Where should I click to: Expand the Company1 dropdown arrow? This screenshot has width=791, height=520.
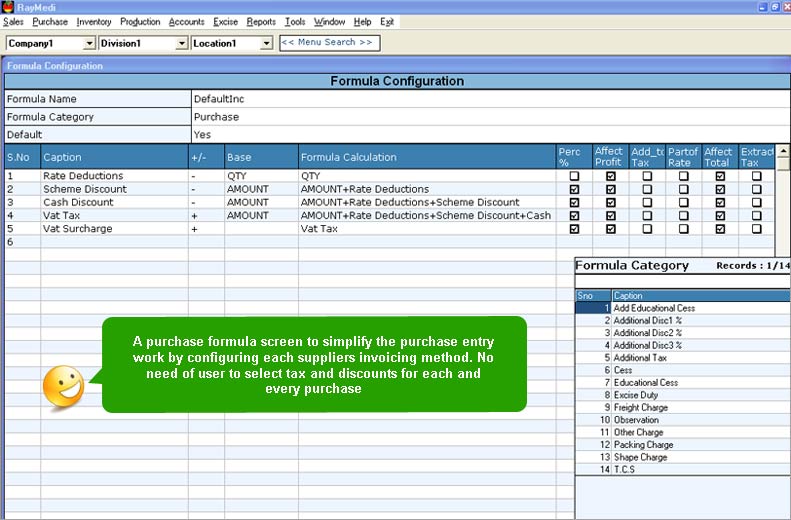pos(89,43)
